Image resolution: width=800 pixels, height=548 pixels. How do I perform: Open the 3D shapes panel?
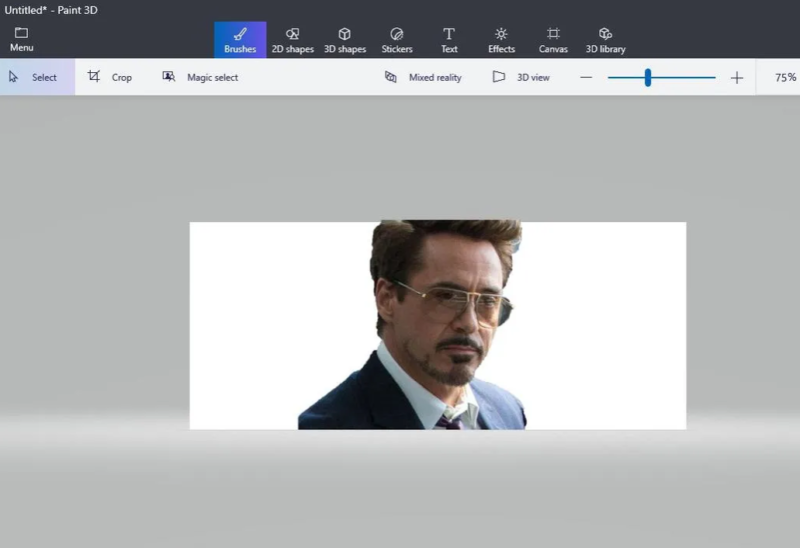345,40
